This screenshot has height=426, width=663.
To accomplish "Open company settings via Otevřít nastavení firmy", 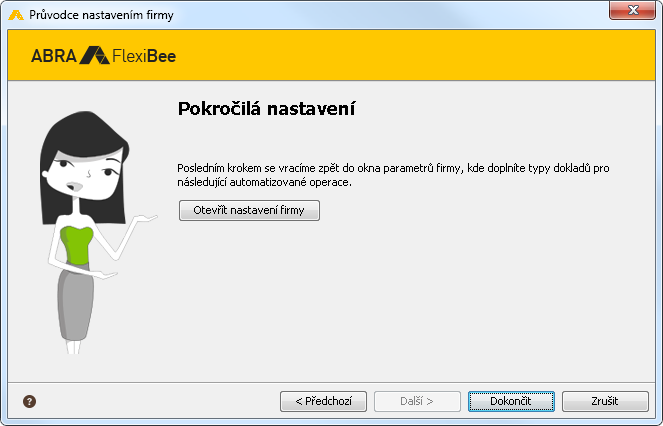I will click(249, 210).
